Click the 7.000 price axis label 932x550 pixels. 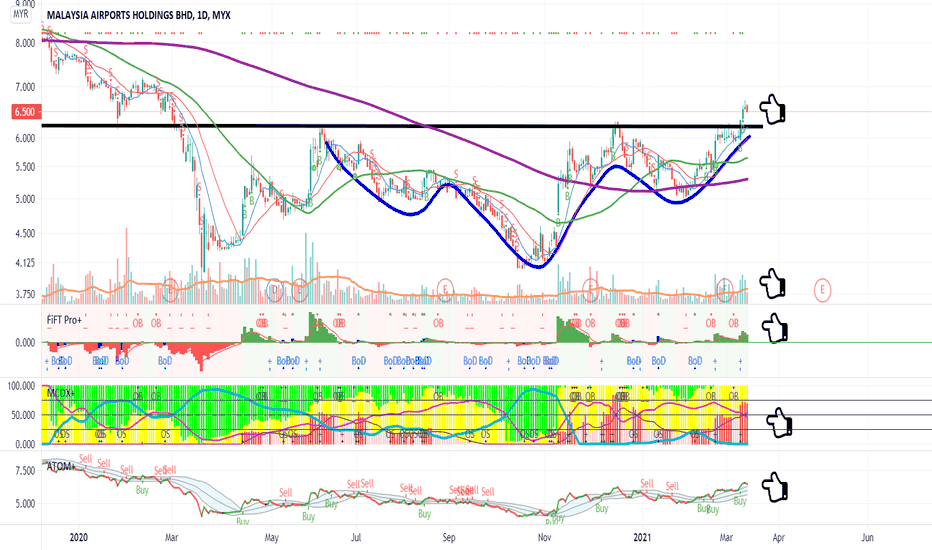26,87
